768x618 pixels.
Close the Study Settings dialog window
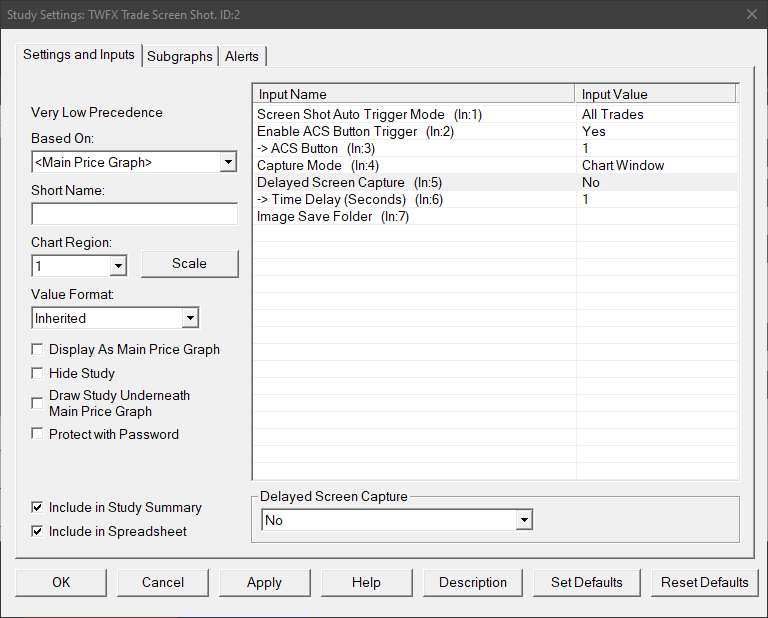point(751,14)
